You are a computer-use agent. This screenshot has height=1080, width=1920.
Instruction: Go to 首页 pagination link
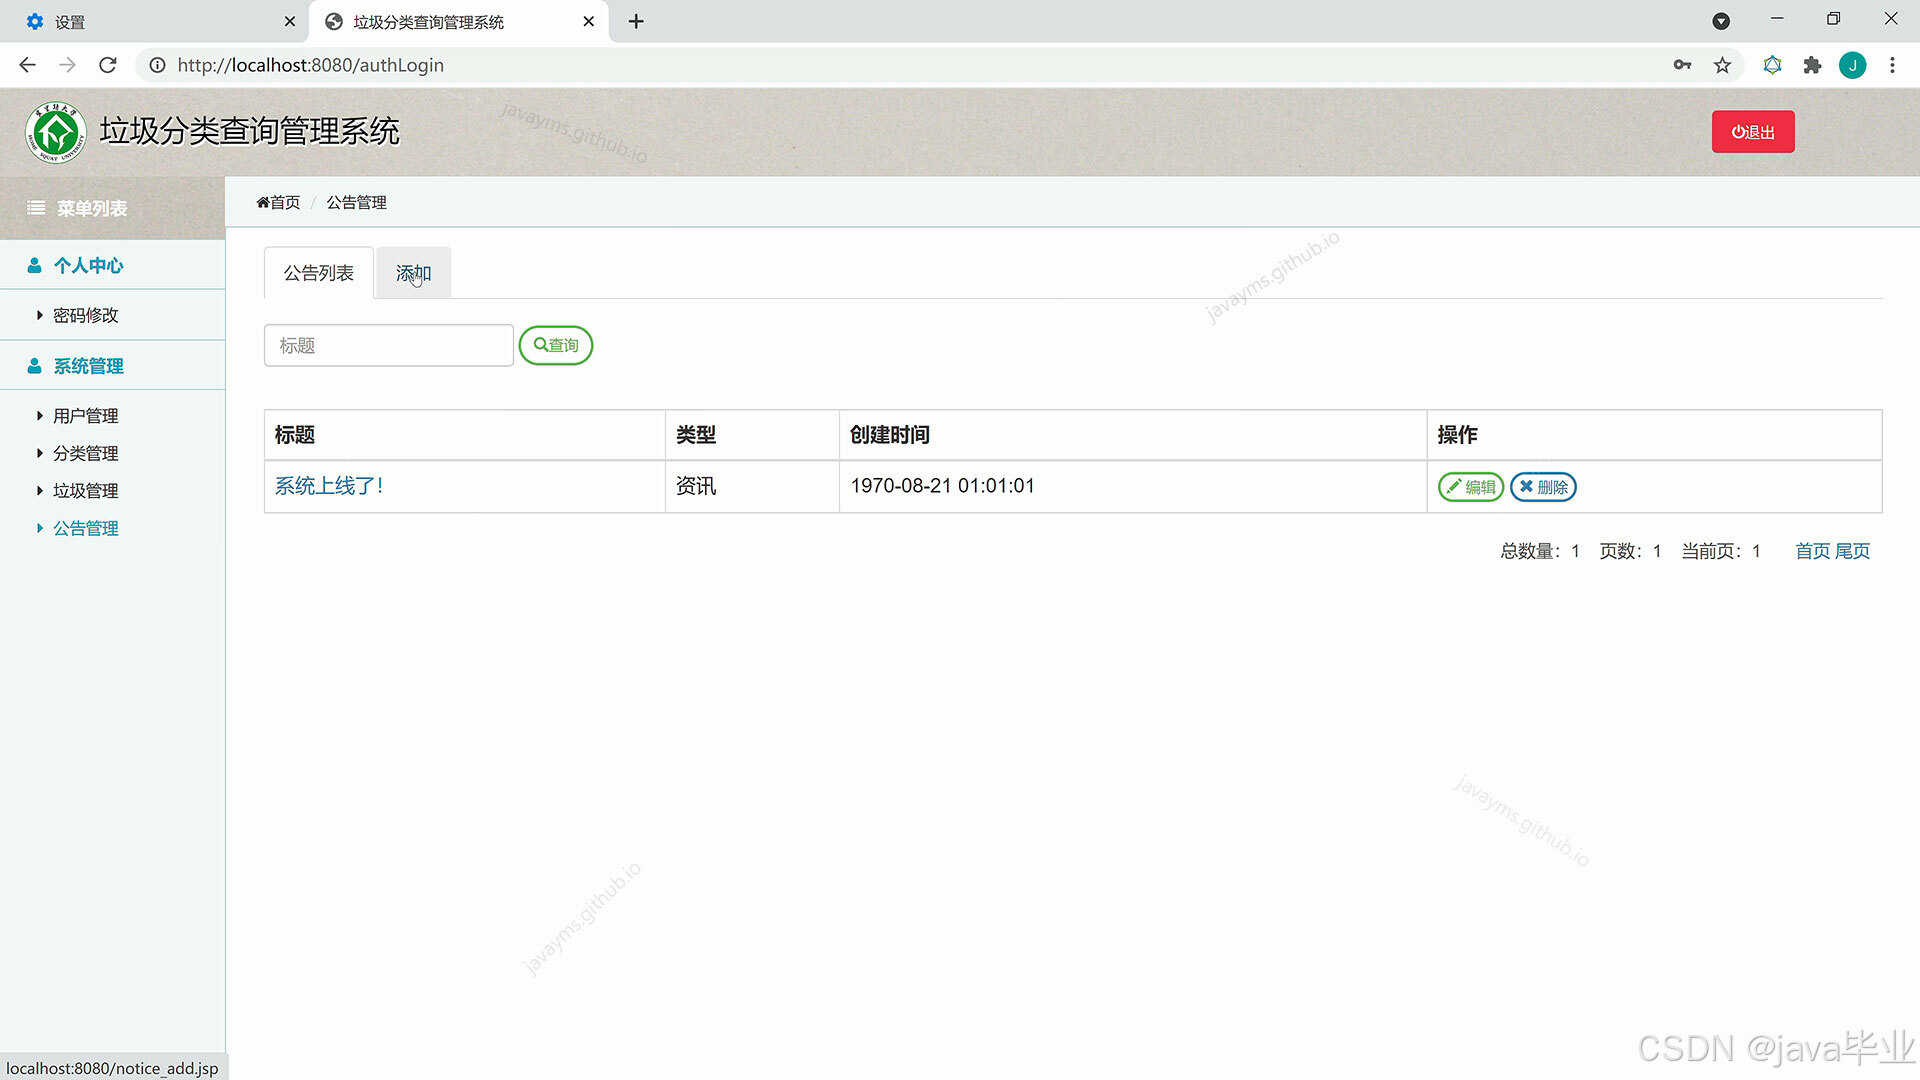click(1812, 551)
